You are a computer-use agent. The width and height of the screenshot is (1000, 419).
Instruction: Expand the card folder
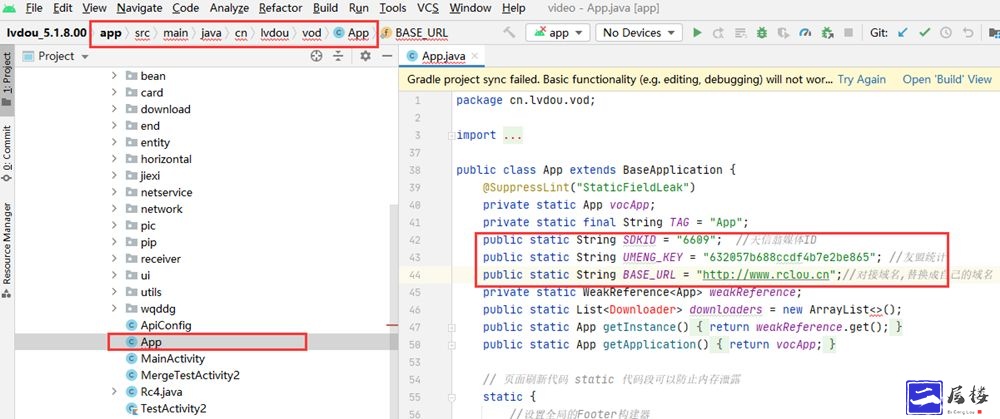(114, 92)
